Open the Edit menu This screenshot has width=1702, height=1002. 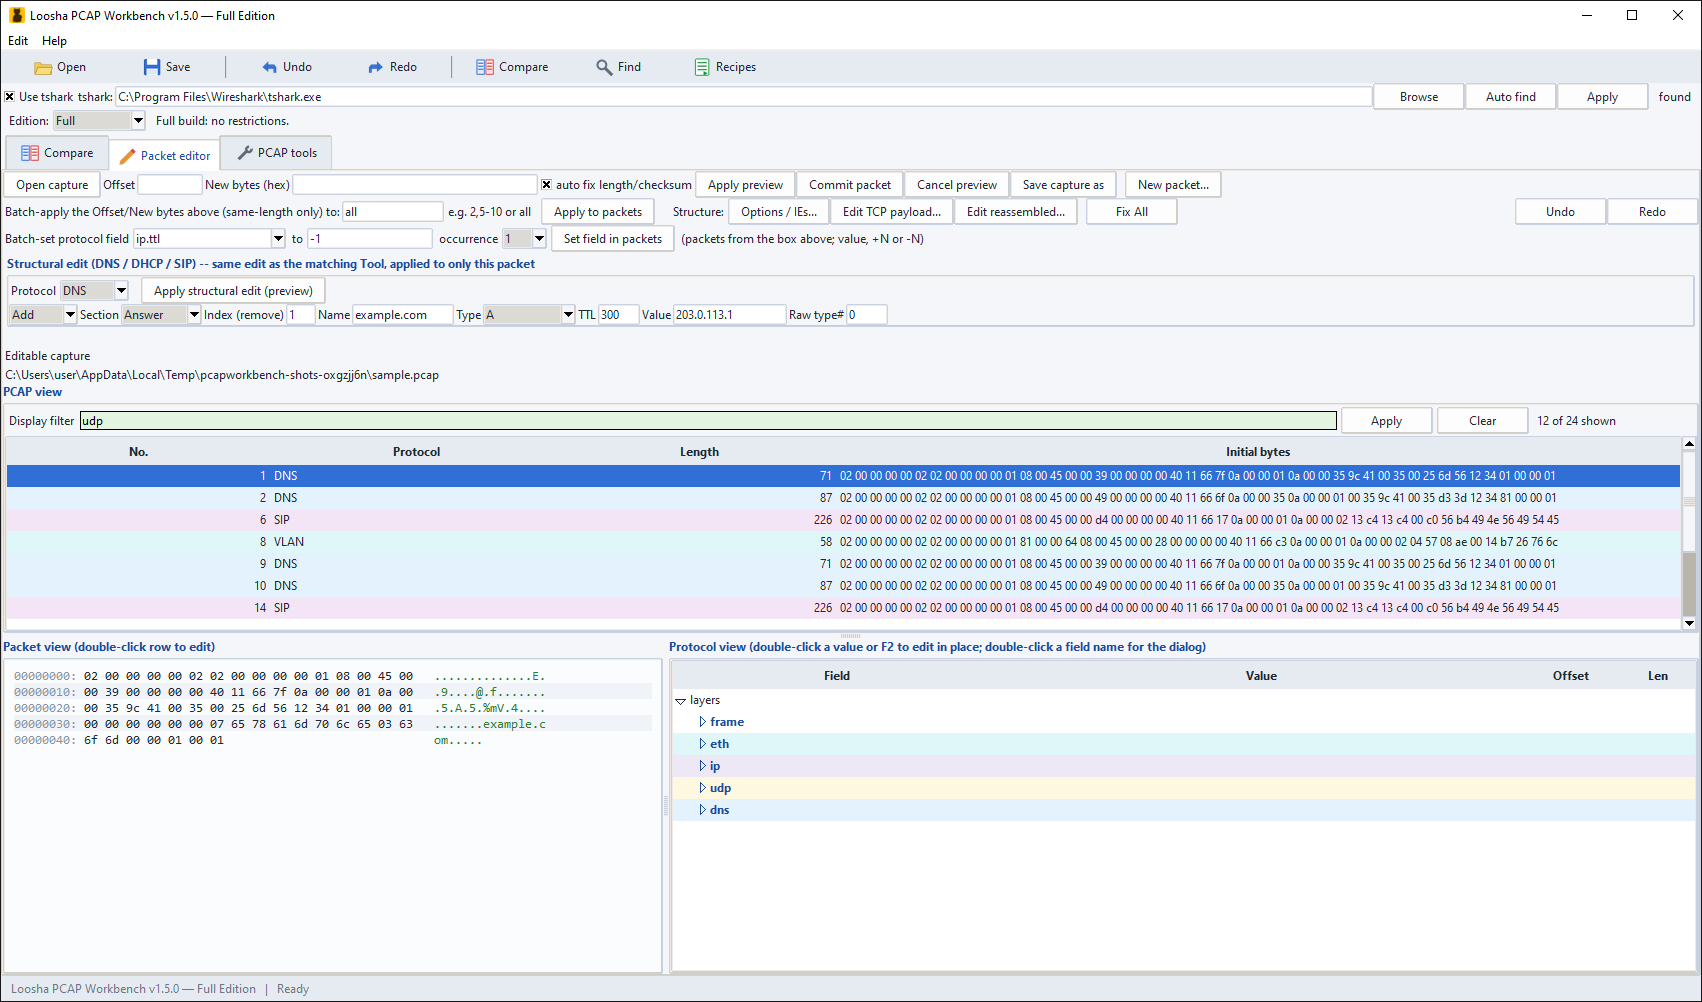(x=18, y=41)
